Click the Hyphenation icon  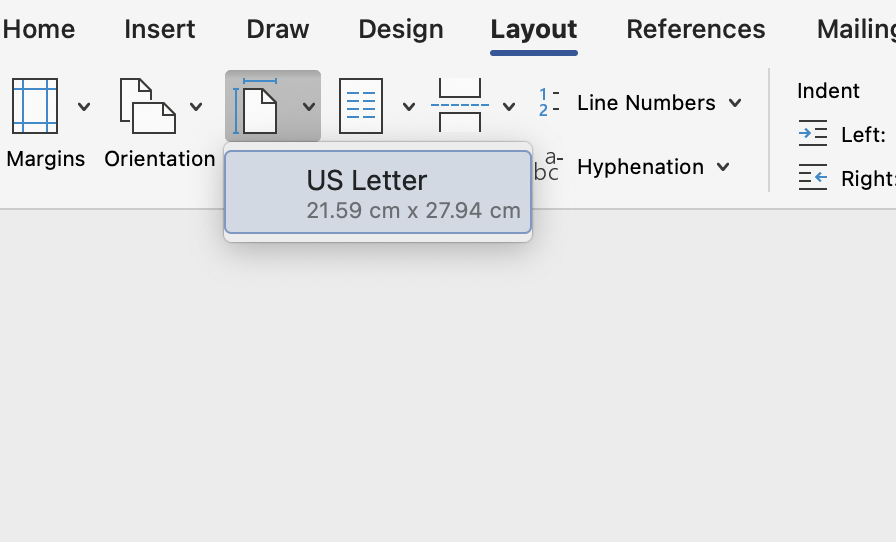coord(548,167)
